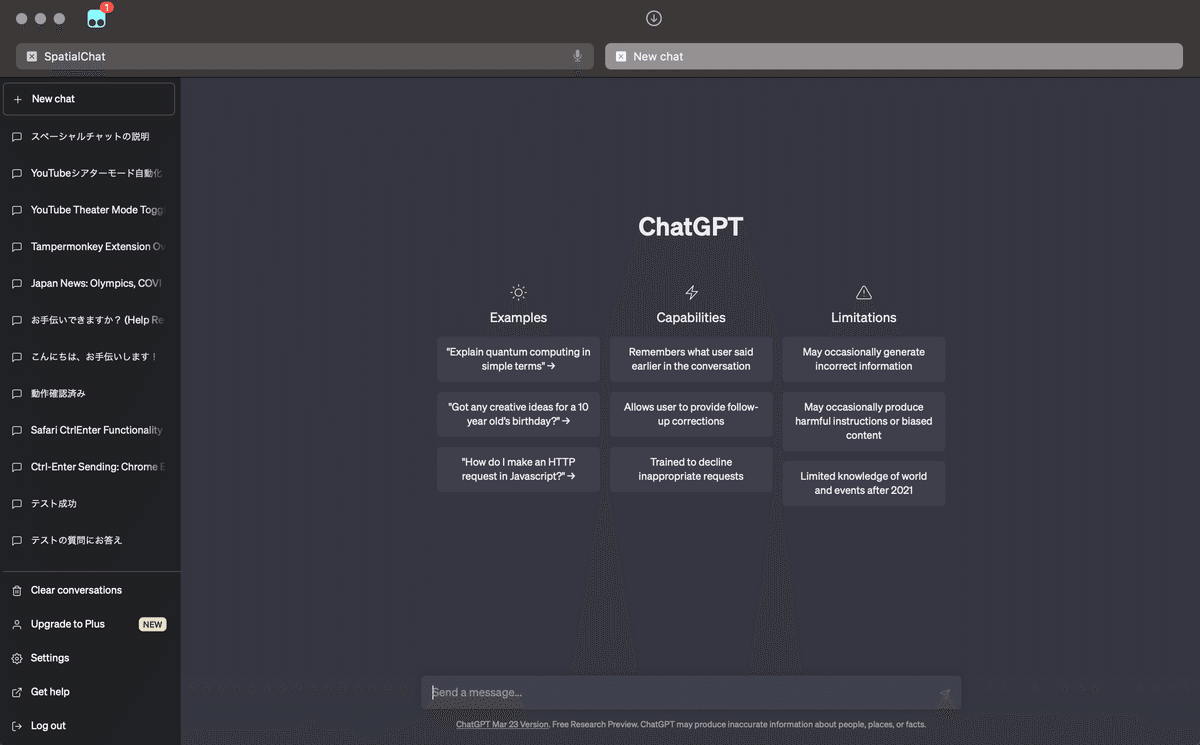Open Ctrl-Enter Sending: Chrome conversation

[x=90, y=467]
